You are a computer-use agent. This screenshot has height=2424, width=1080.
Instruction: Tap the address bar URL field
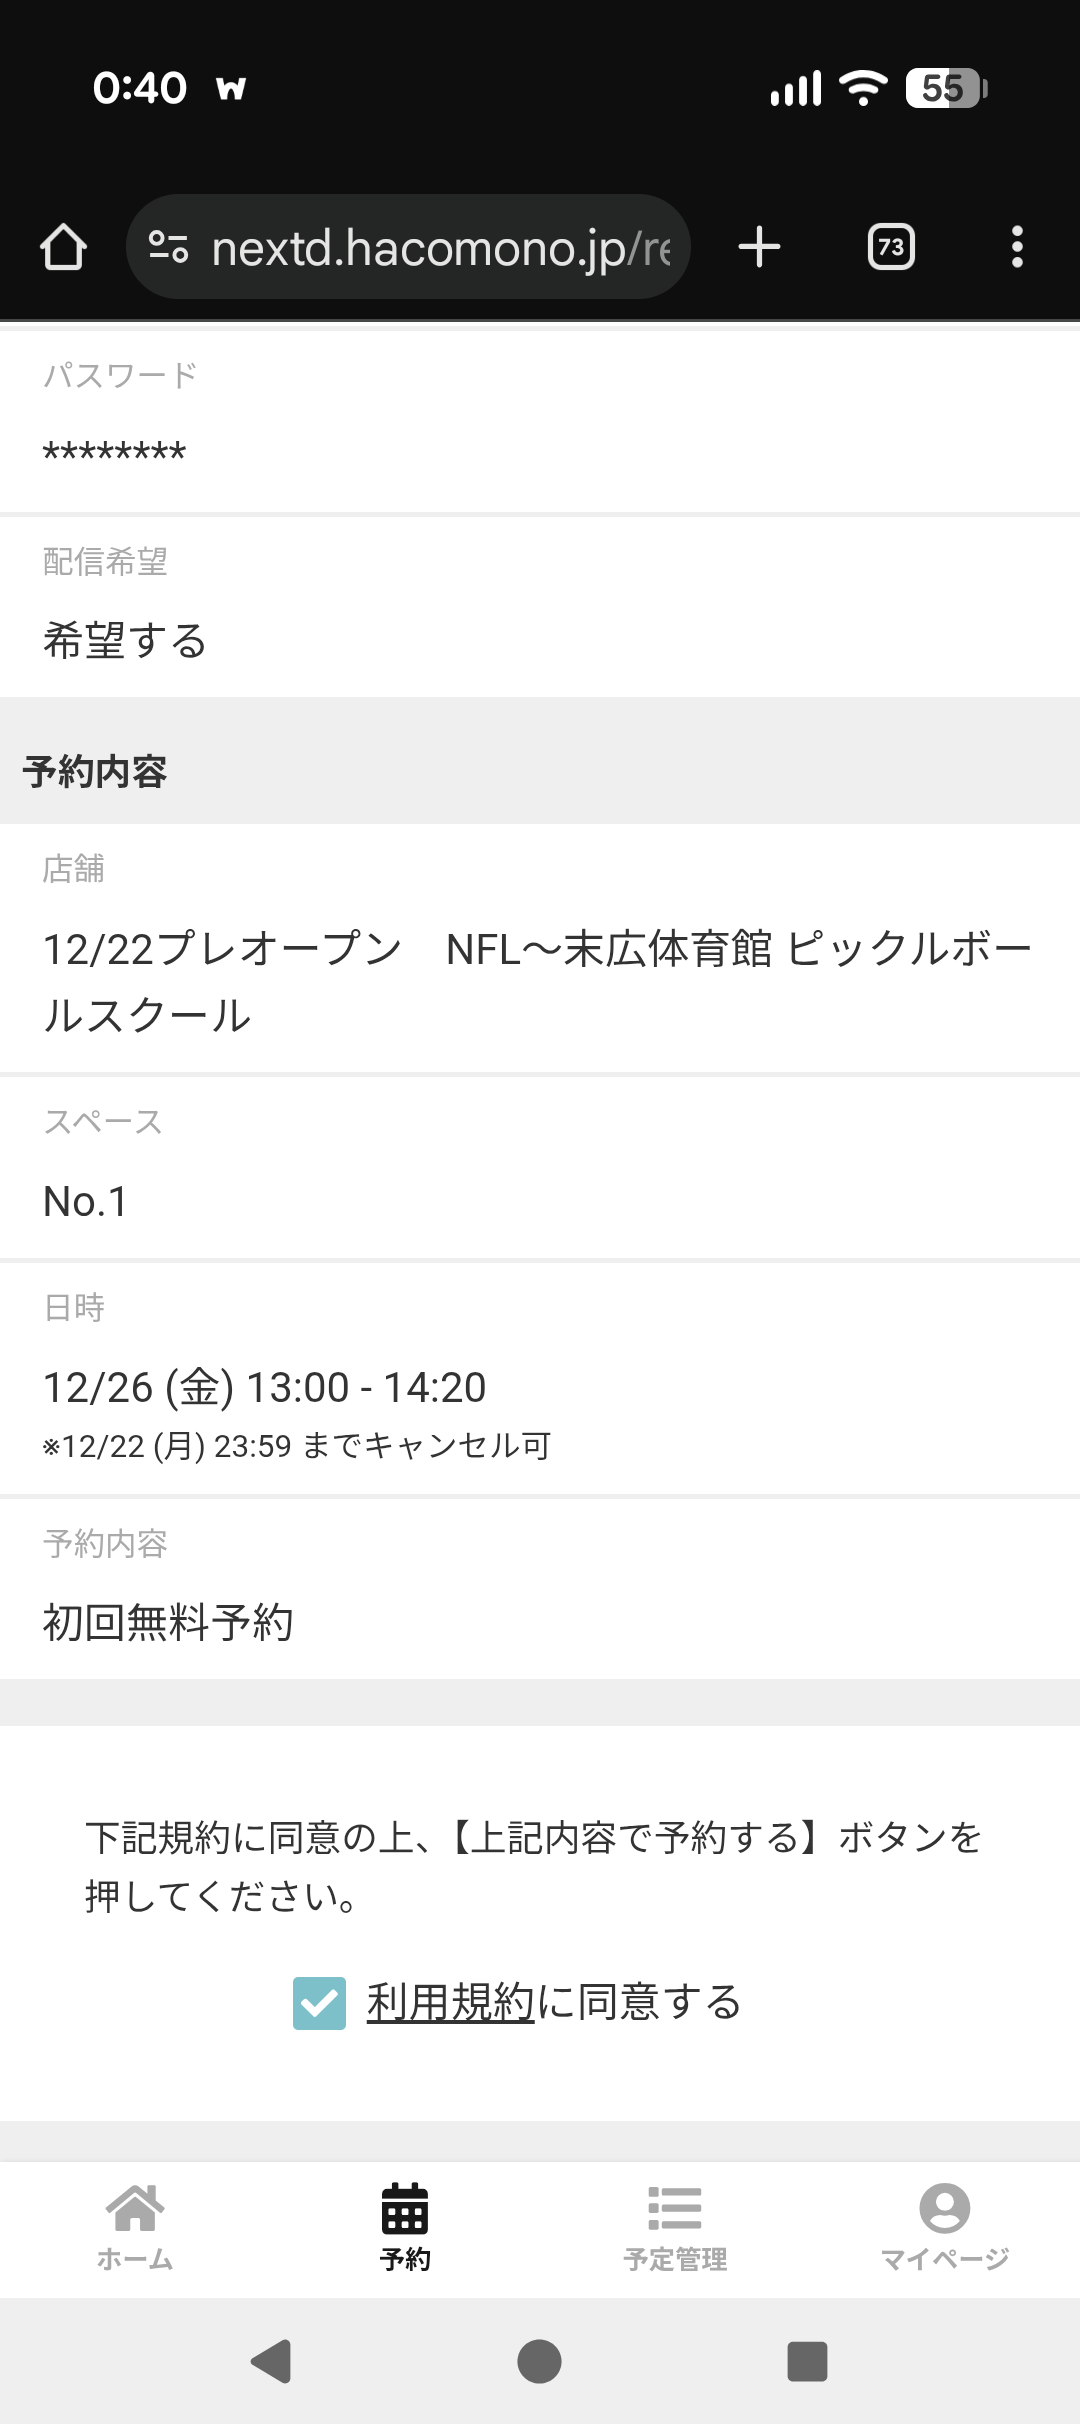click(440, 247)
